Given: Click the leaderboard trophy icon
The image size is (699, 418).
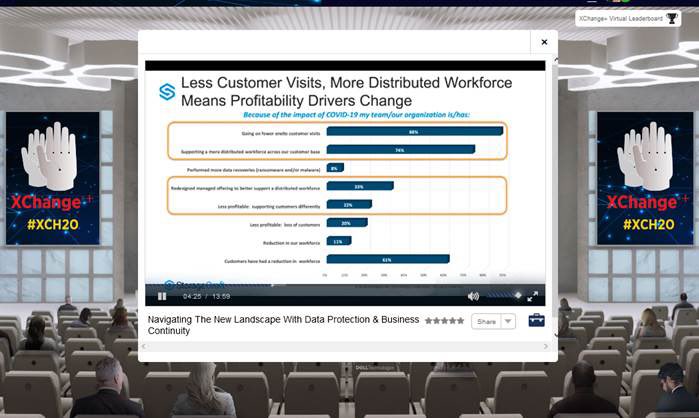Looking at the screenshot, I should tap(671, 18).
